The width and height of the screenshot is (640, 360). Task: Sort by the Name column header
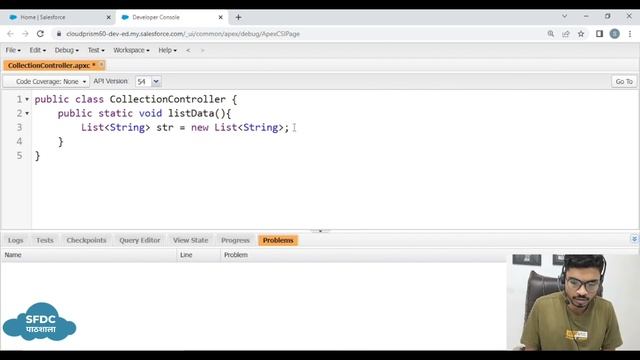coord(89,255)
